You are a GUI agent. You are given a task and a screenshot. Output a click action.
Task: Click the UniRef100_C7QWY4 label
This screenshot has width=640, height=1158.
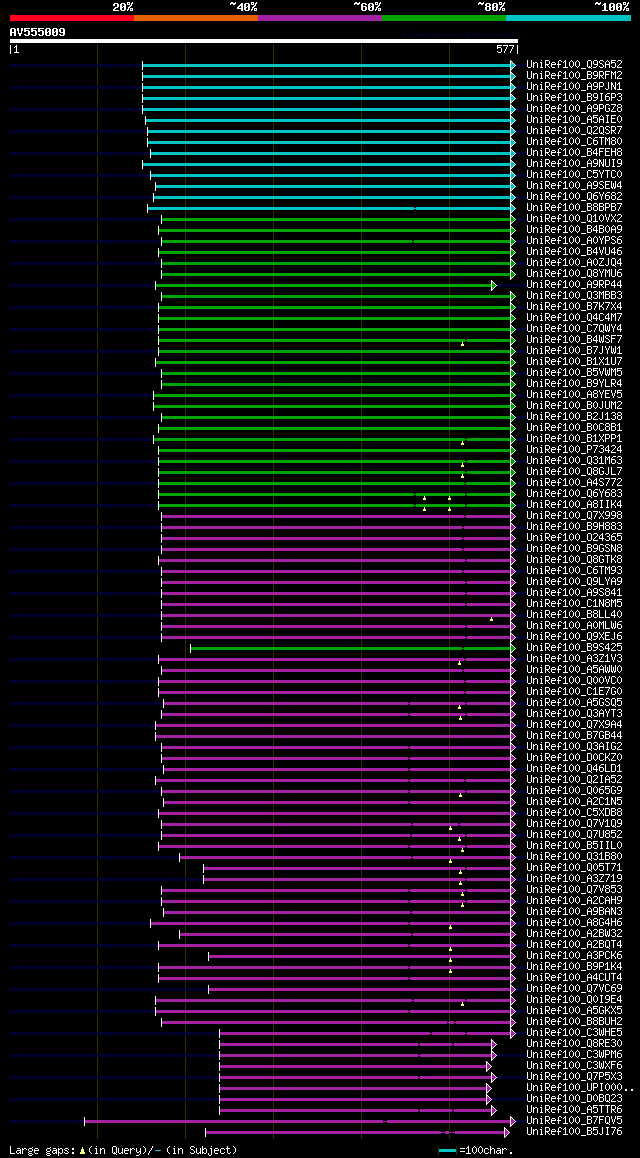(x=574, y=329)
